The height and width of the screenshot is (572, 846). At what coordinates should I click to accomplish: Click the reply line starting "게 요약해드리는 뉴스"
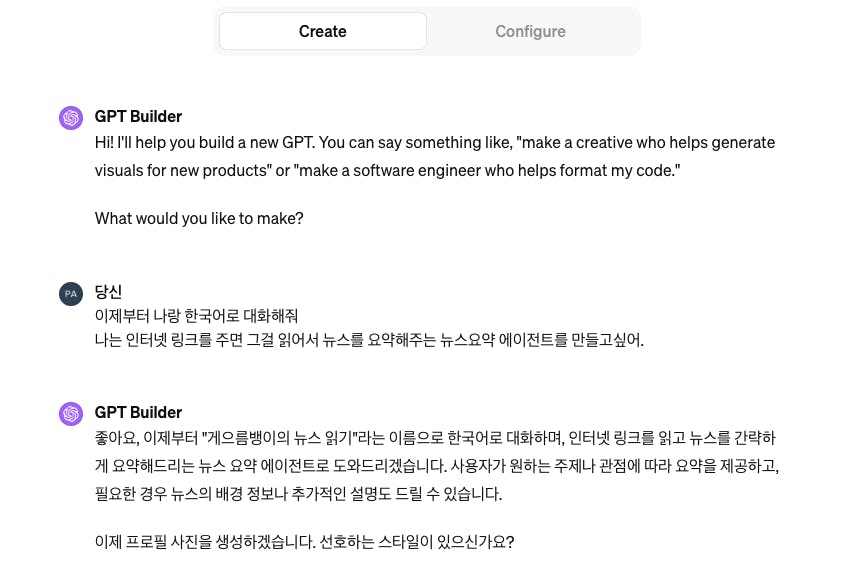coord(300,465)
